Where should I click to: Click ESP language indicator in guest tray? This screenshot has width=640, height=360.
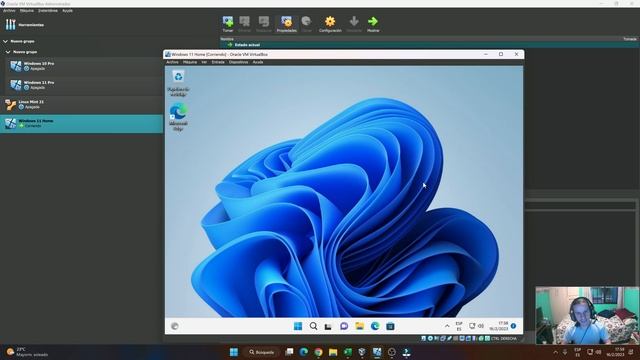coord(459,326)
